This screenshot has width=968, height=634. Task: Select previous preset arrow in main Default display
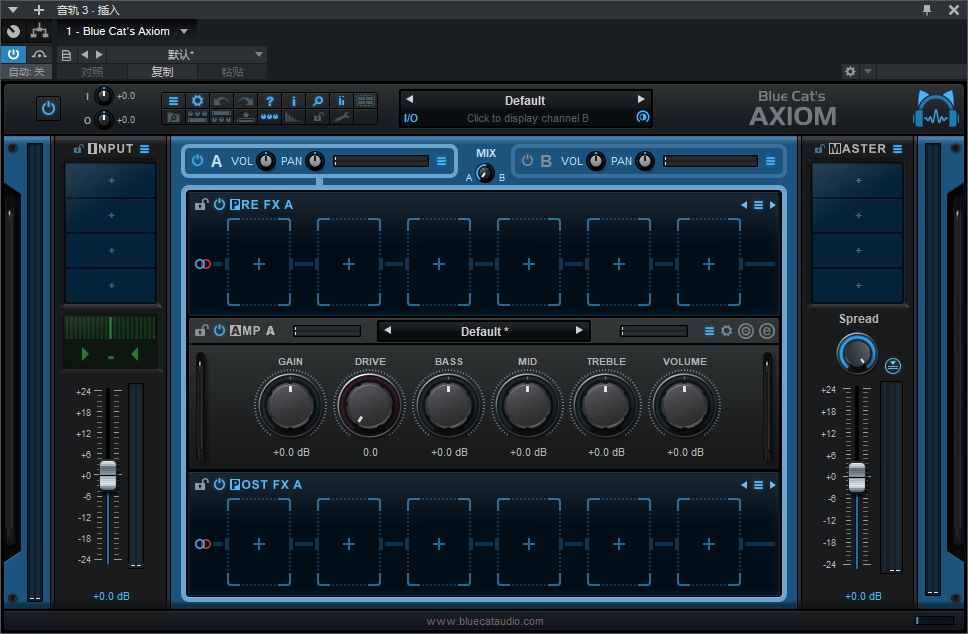(409, 99)
